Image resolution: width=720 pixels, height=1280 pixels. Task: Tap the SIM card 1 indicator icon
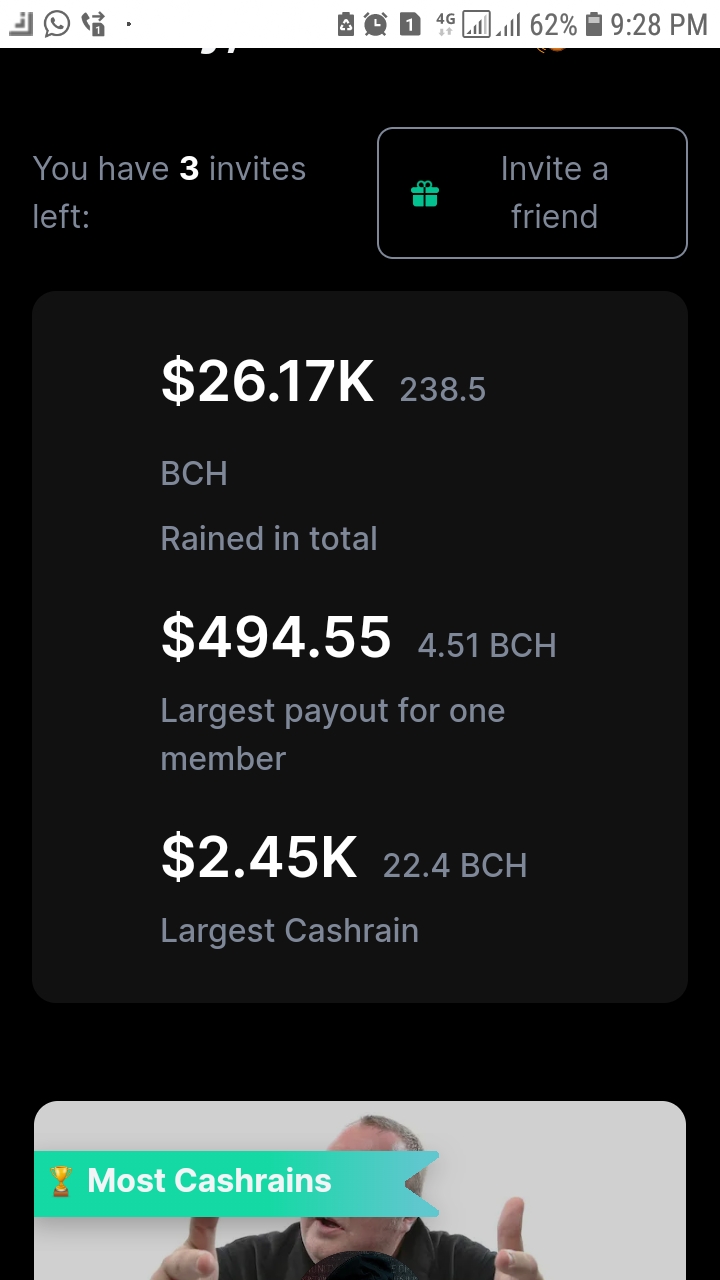point(410,24)
